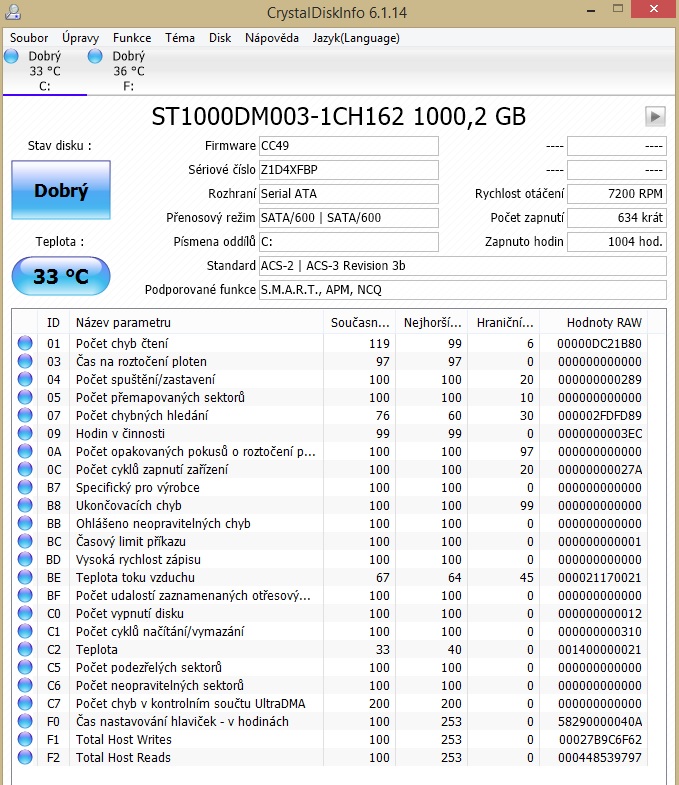The height and width of the screenshot is (785, 679).
Task: Click the Dobrý health status button
Action: click(x=61, y=191)
